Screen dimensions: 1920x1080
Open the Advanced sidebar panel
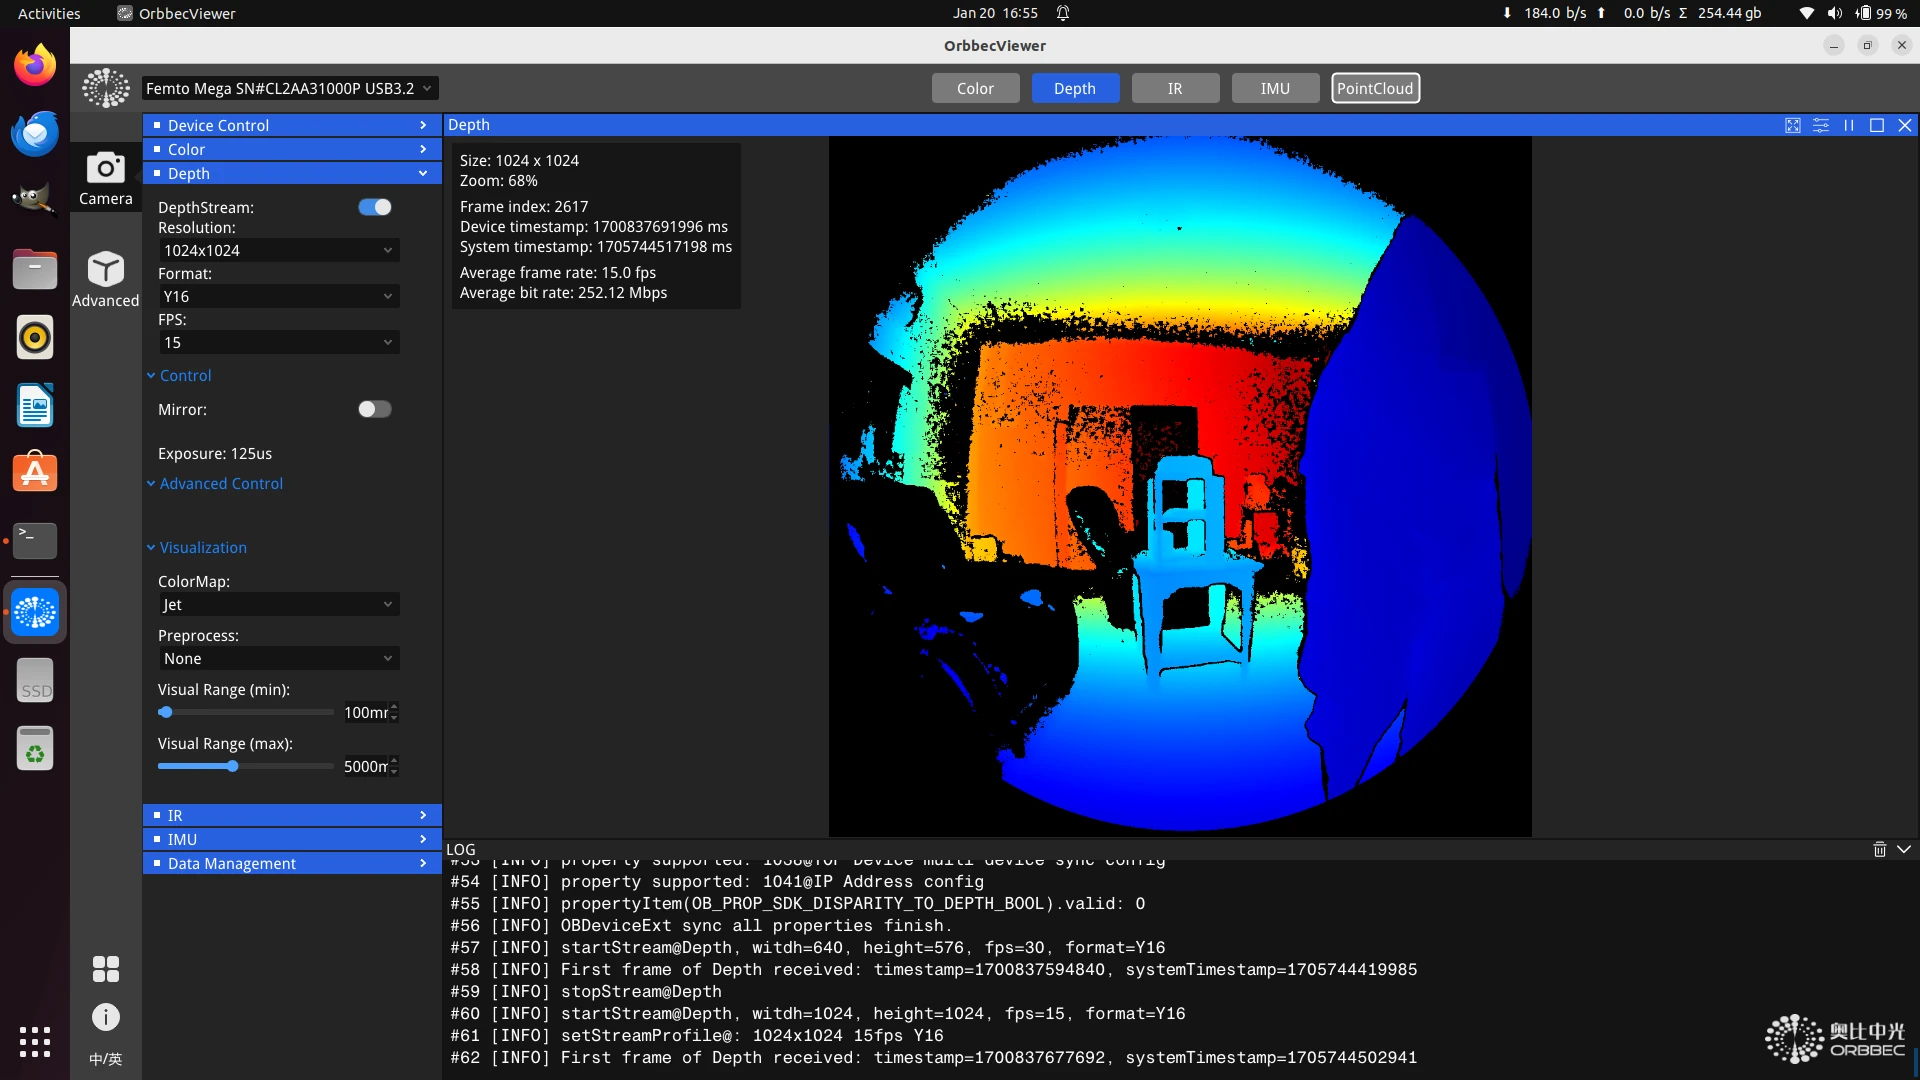pyautogui.click(x=105, y=279)
